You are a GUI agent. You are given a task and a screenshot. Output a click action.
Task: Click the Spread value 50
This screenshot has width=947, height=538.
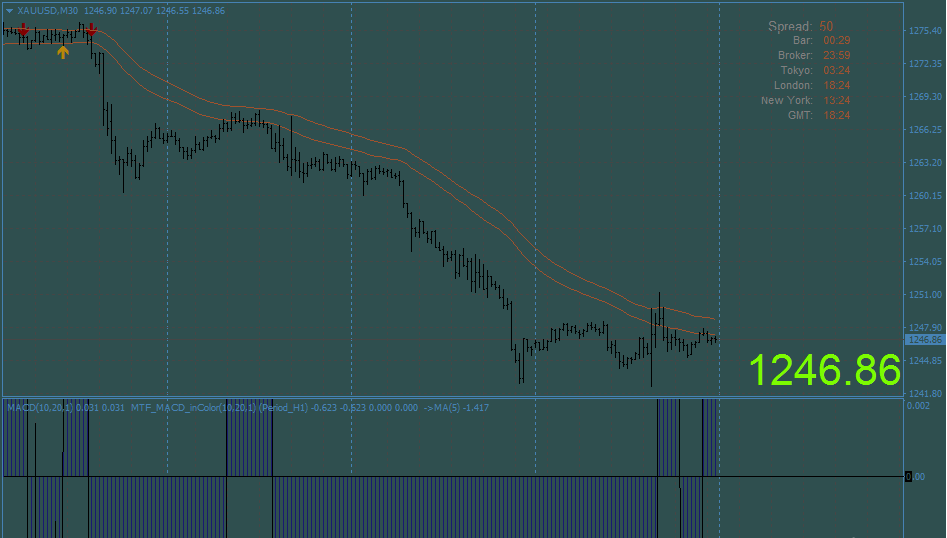(826, 26)
